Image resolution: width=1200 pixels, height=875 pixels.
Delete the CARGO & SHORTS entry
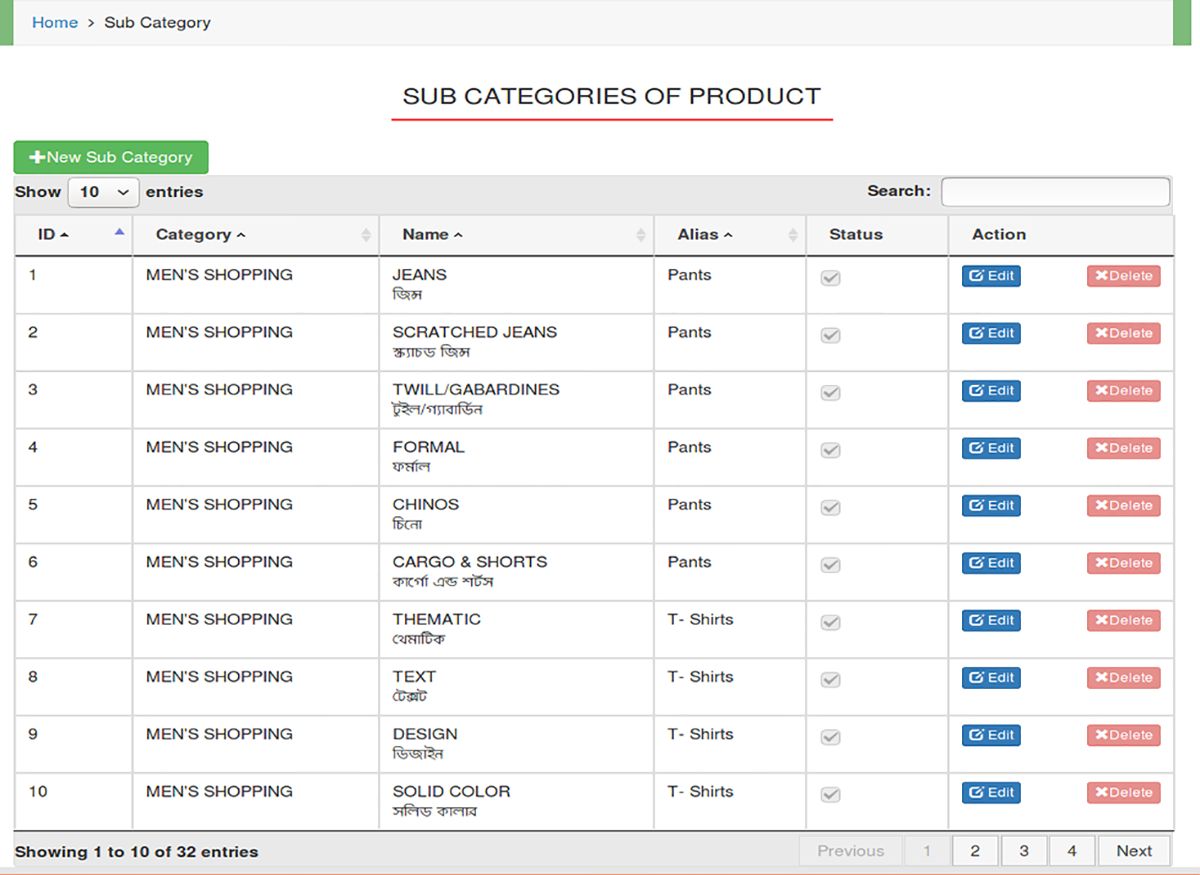1123,563
